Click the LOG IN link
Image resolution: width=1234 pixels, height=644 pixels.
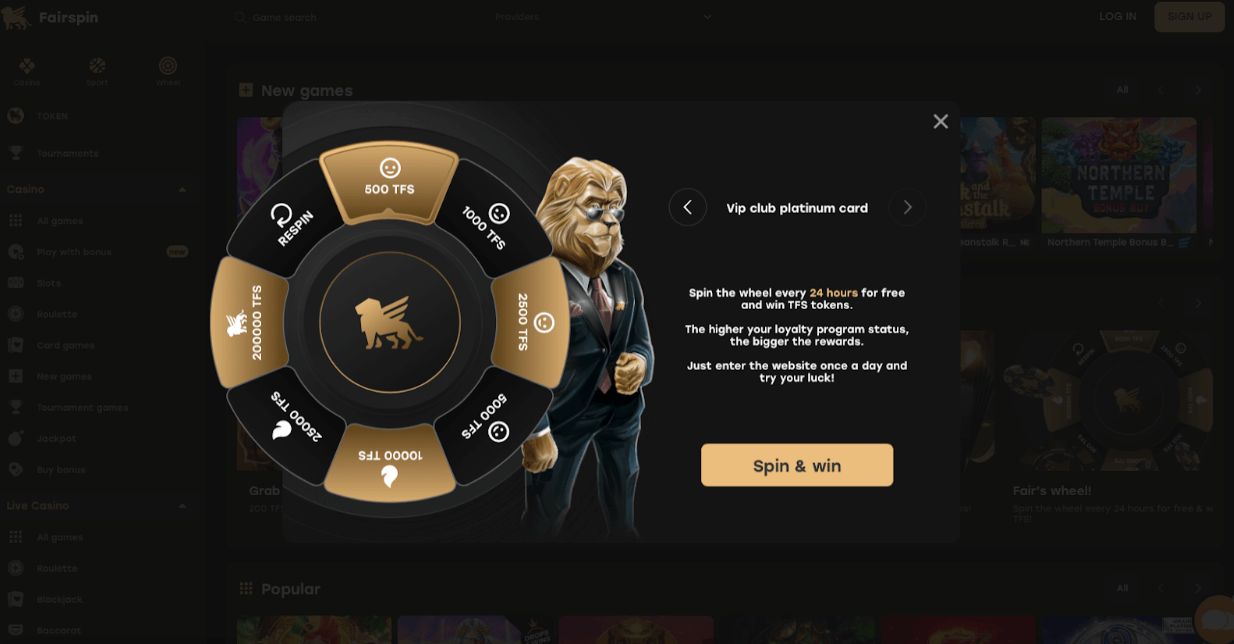(x=1117, y=17)
